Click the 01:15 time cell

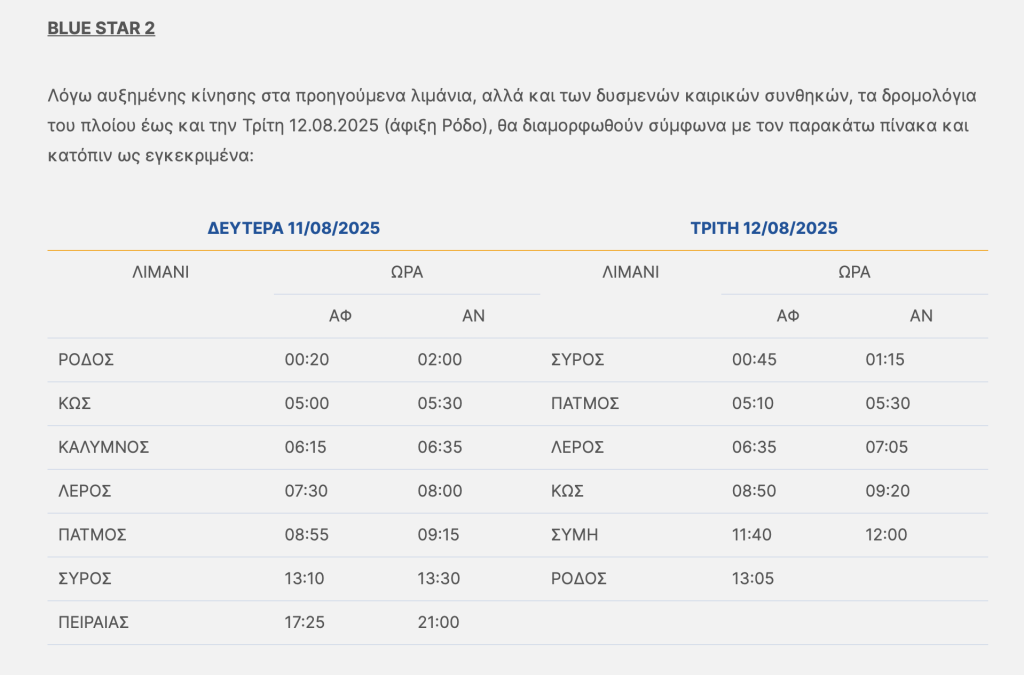click(885, 360)
